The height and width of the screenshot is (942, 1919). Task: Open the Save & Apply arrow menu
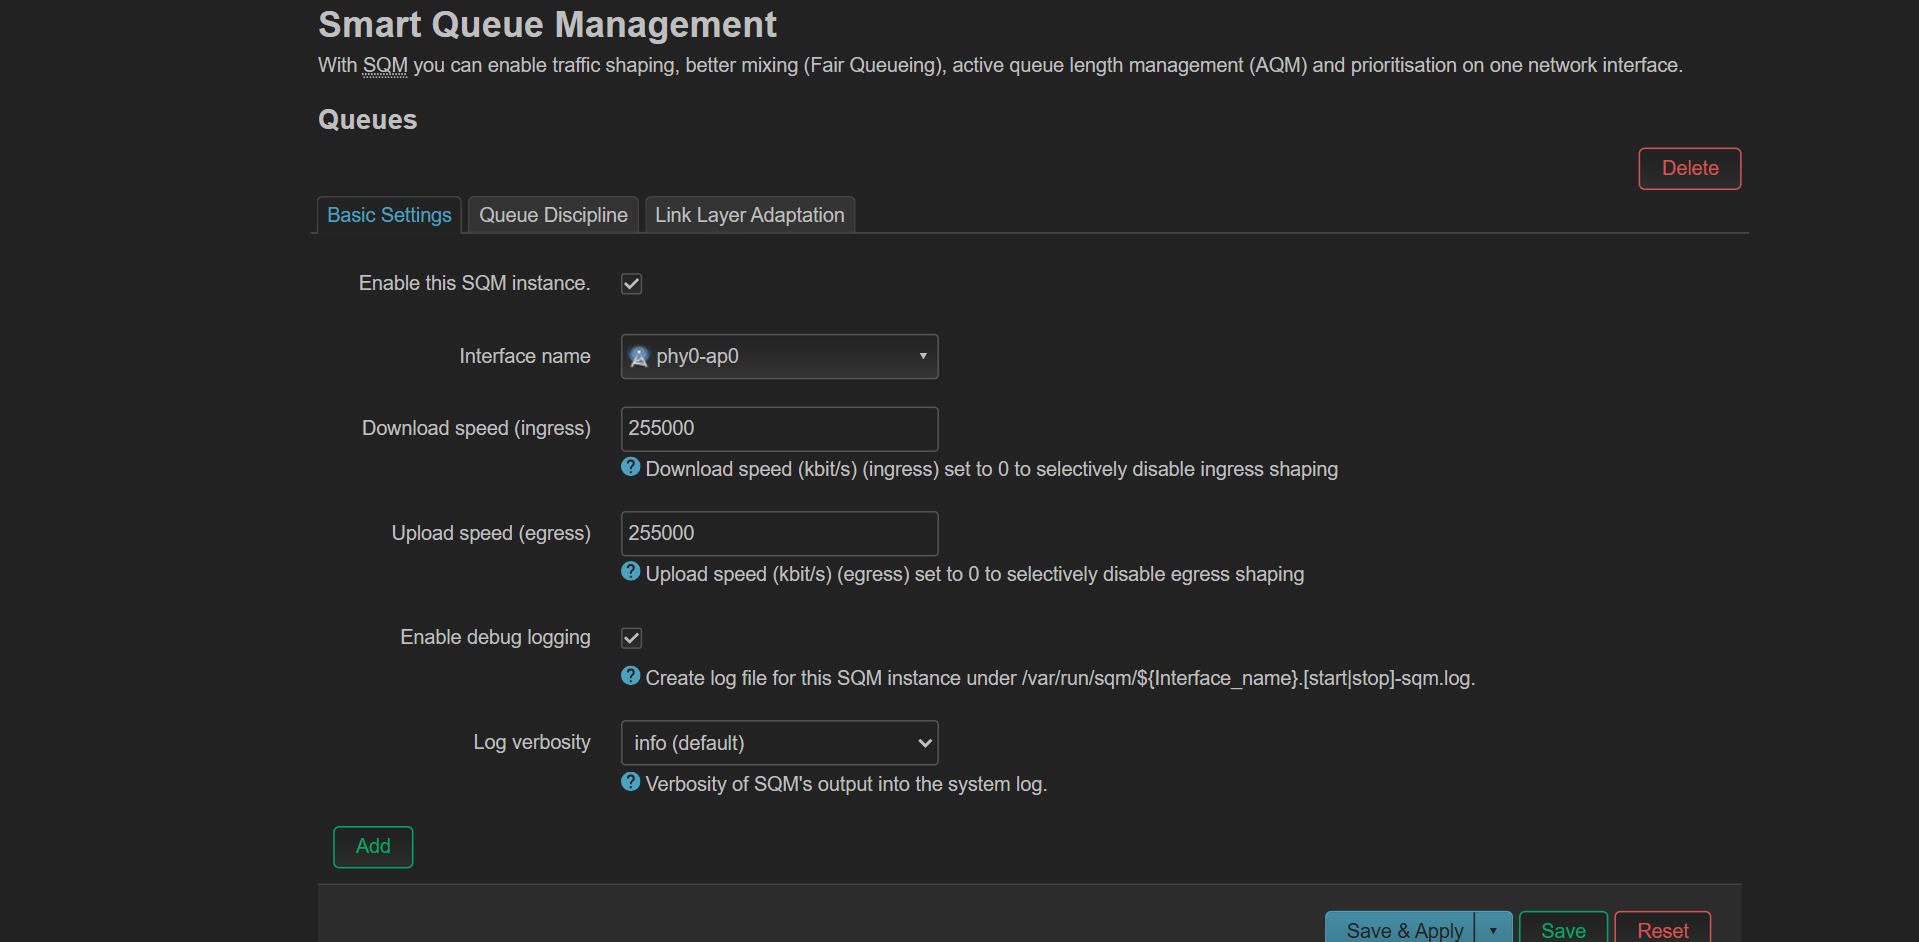(1493, 930)
